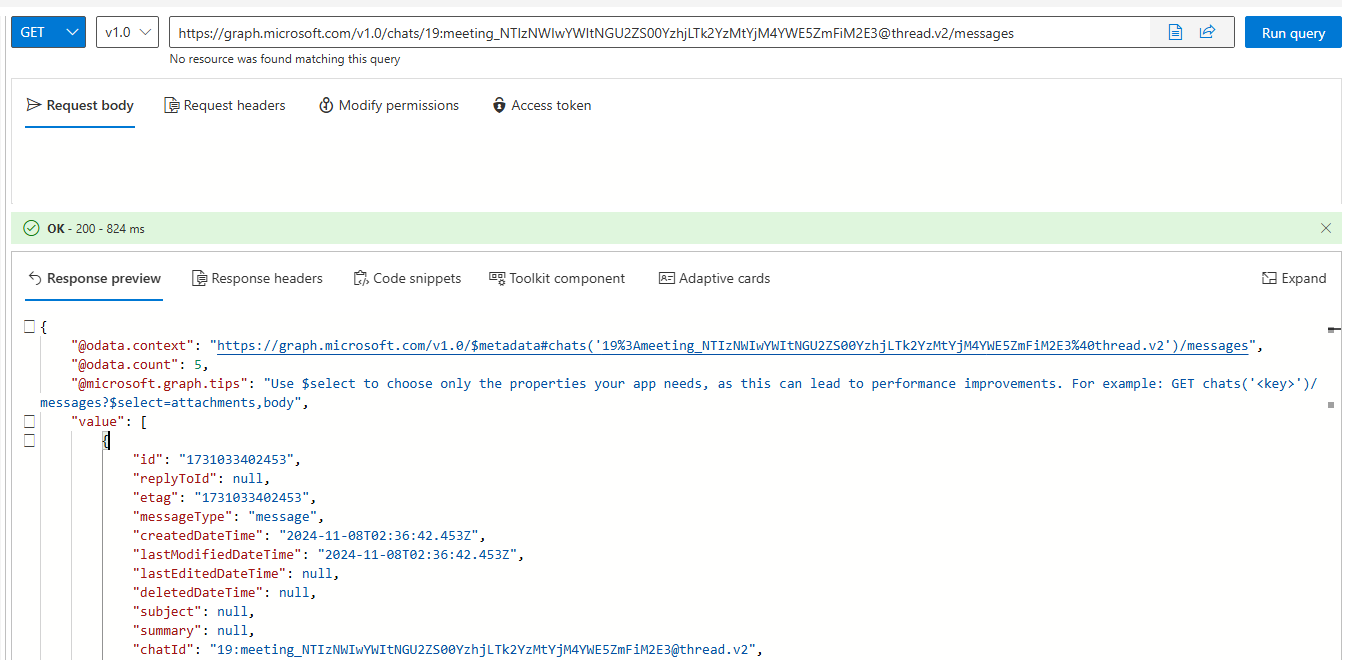
Task: Click the Toolkit component icon
Action: point(495,278)
